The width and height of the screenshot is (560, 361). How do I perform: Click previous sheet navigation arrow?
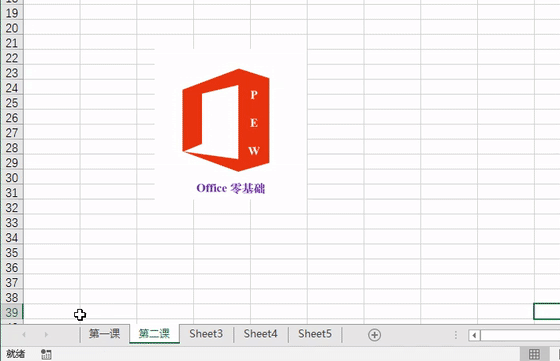[24, 335]
